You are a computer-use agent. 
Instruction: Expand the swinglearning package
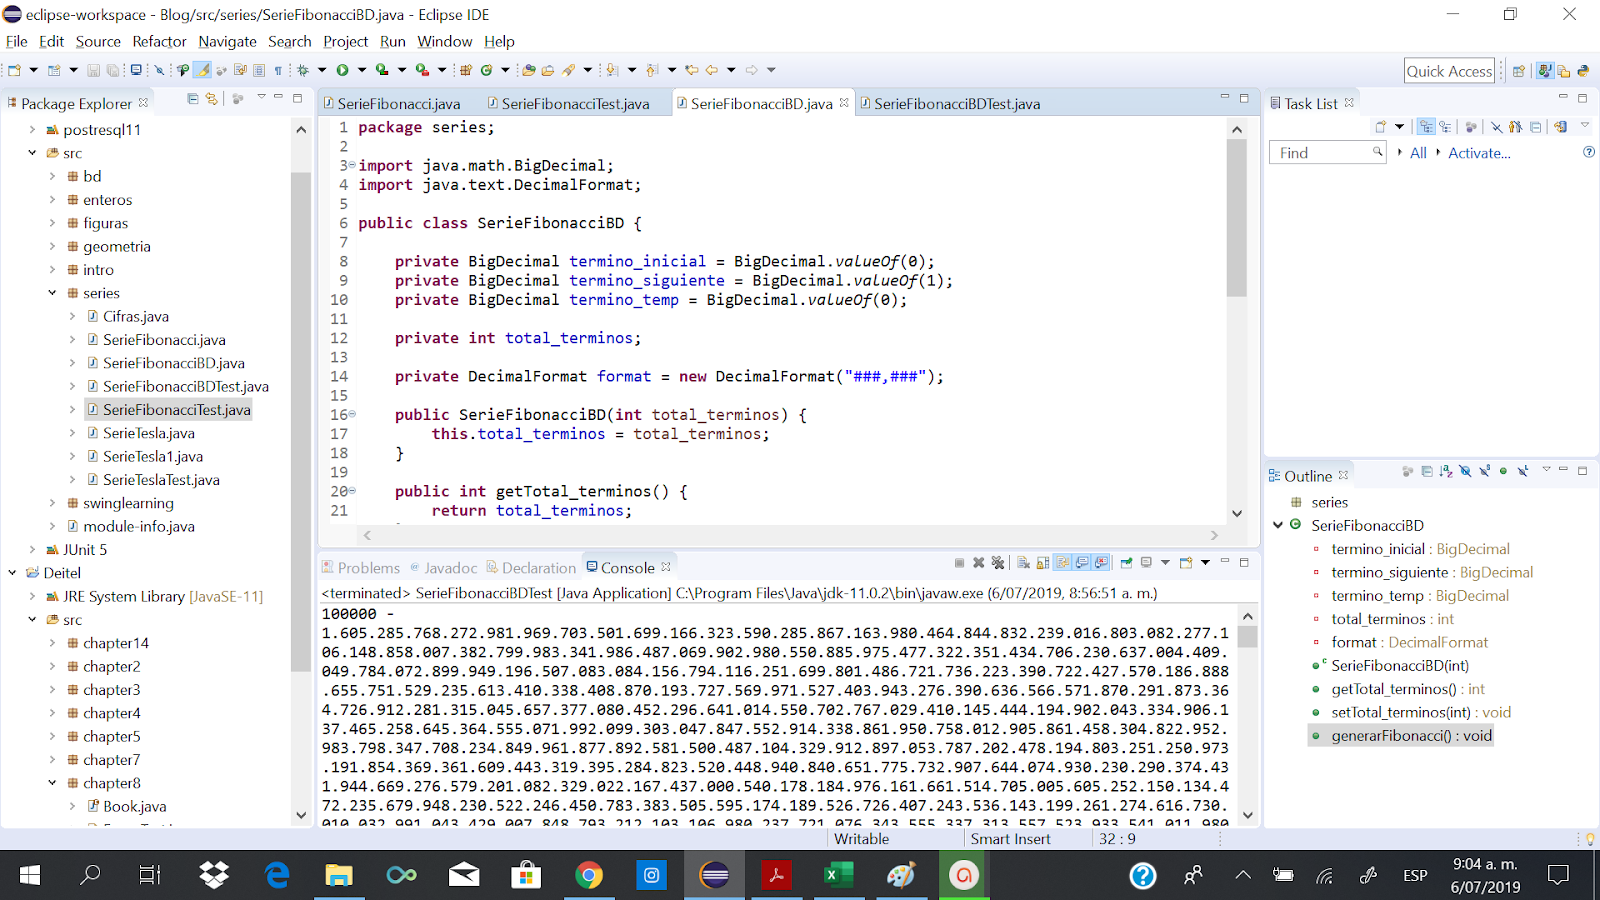(52, 503)
